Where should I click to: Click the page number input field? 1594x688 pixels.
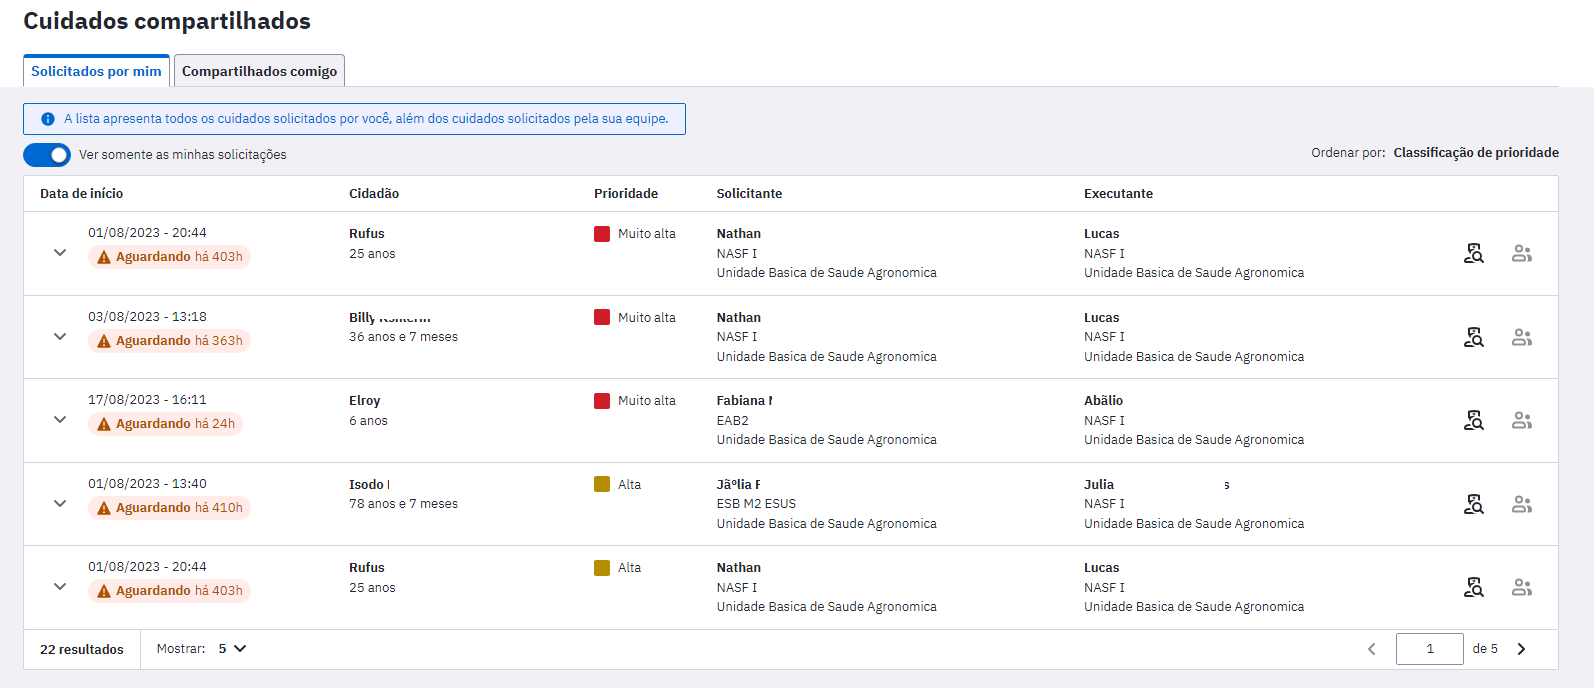tap(1429, 649)
